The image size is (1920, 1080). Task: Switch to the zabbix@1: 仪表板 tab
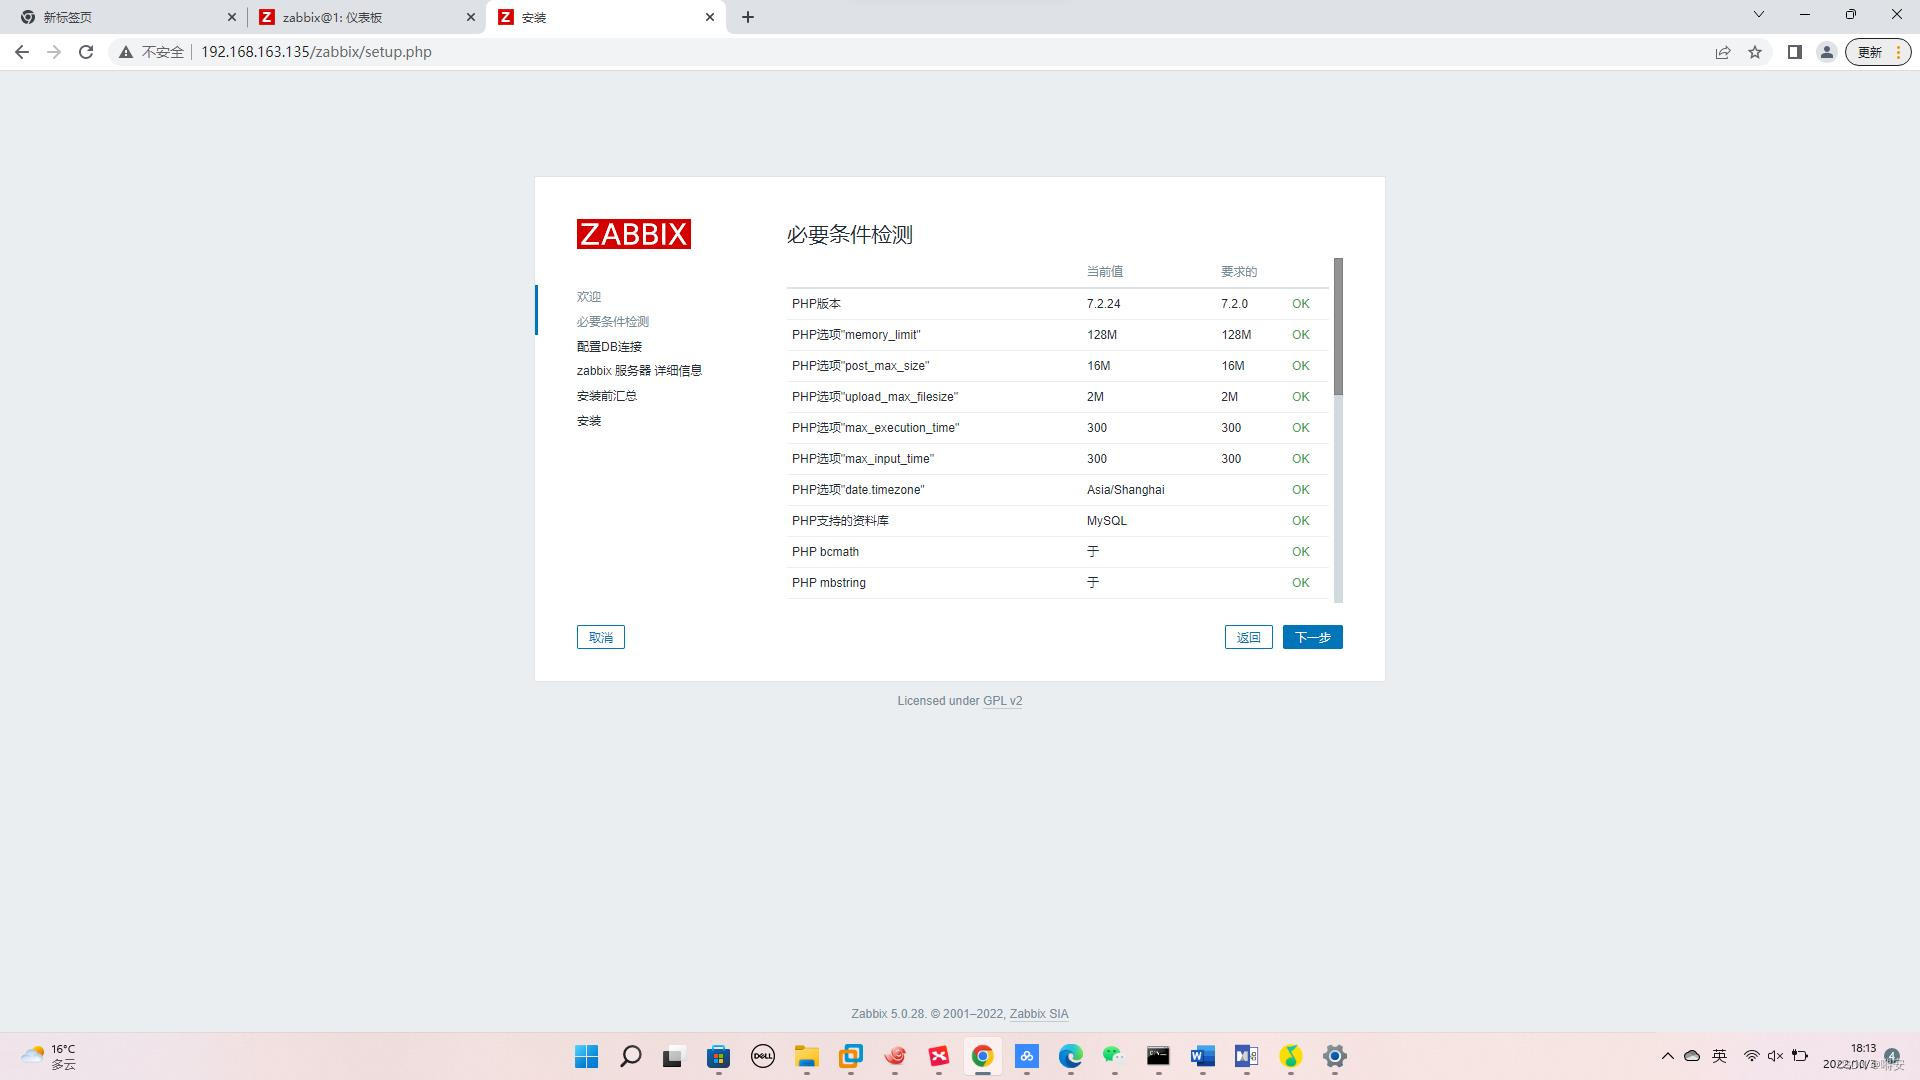[x=364, y=17]
